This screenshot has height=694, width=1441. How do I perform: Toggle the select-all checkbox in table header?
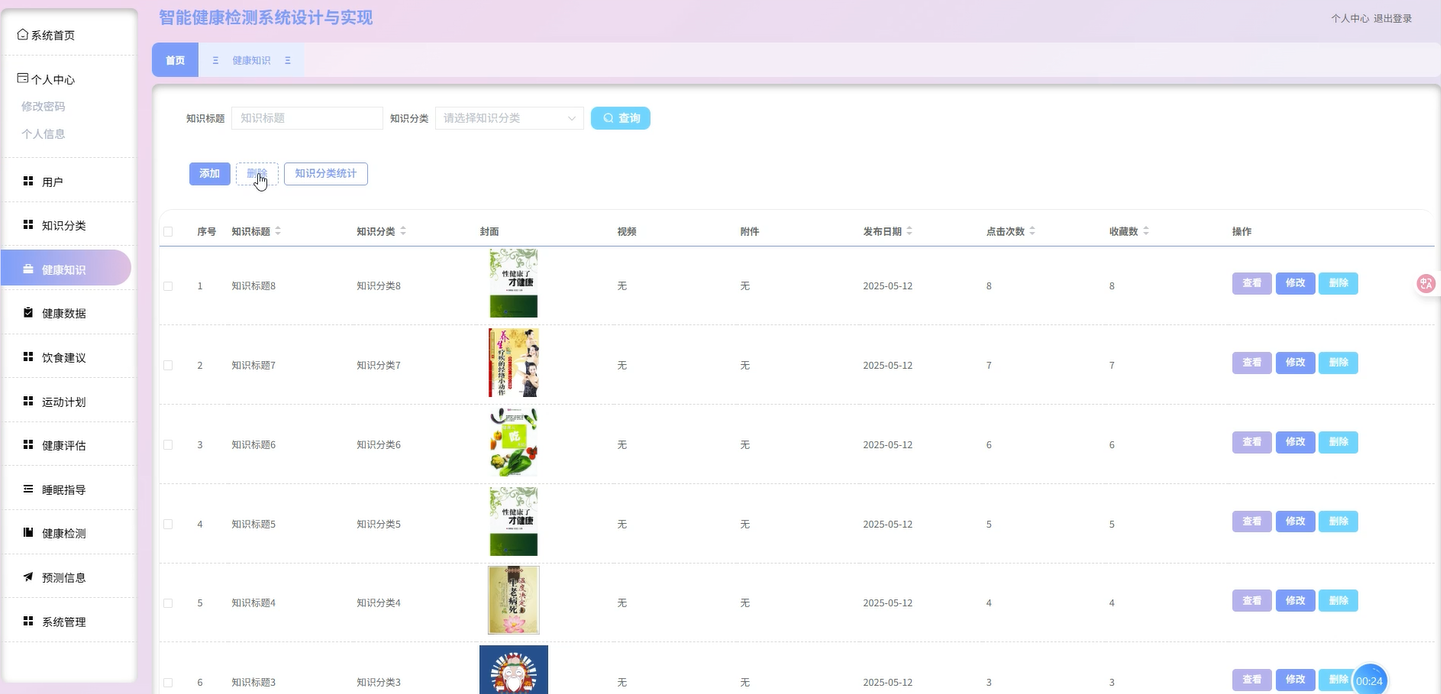click(x=168, y=231)
